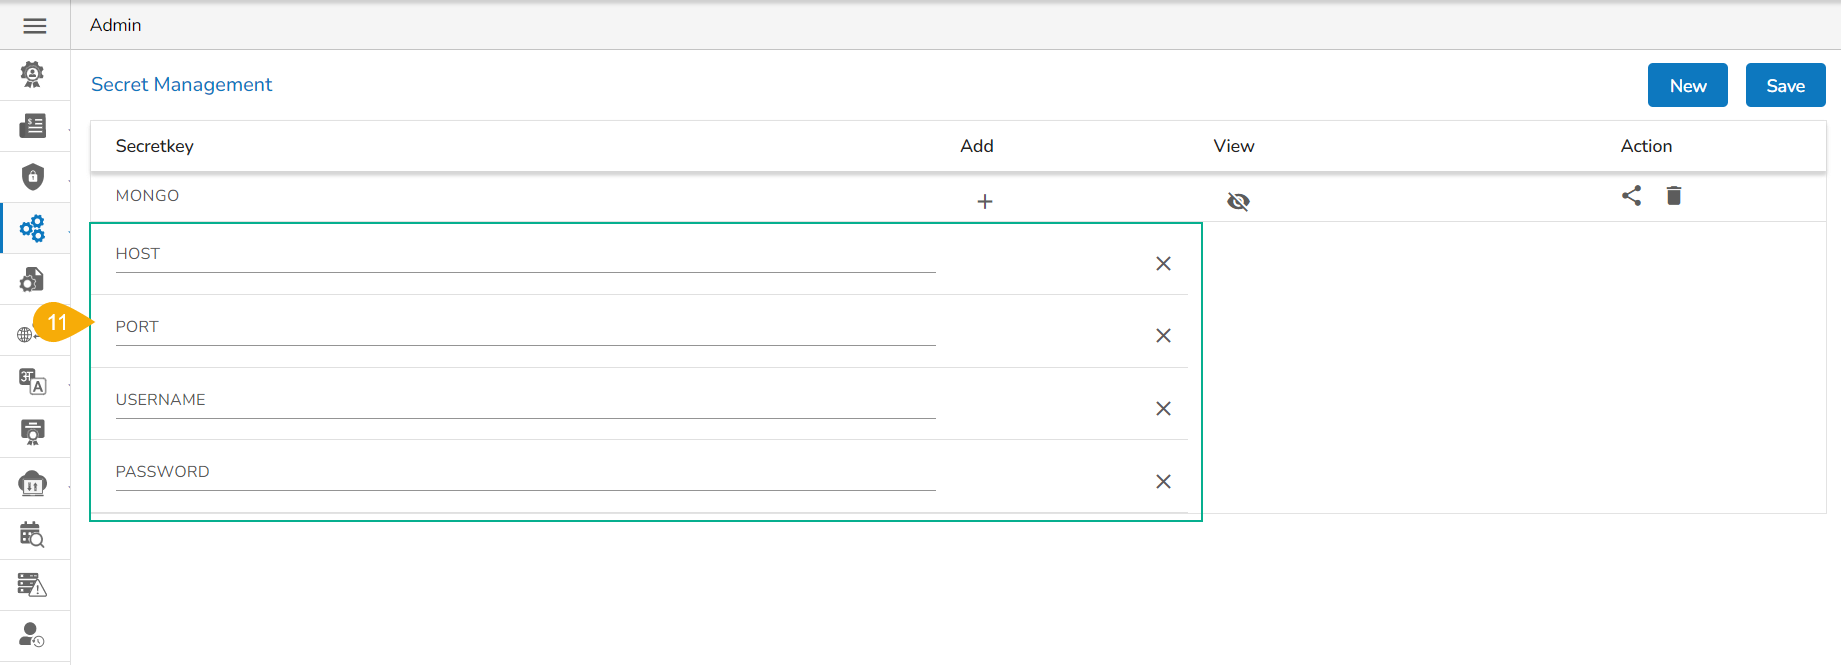This screenshot has width=1841, height=665.
Task: Delete the MONGO secret key
Action: 1674,196
